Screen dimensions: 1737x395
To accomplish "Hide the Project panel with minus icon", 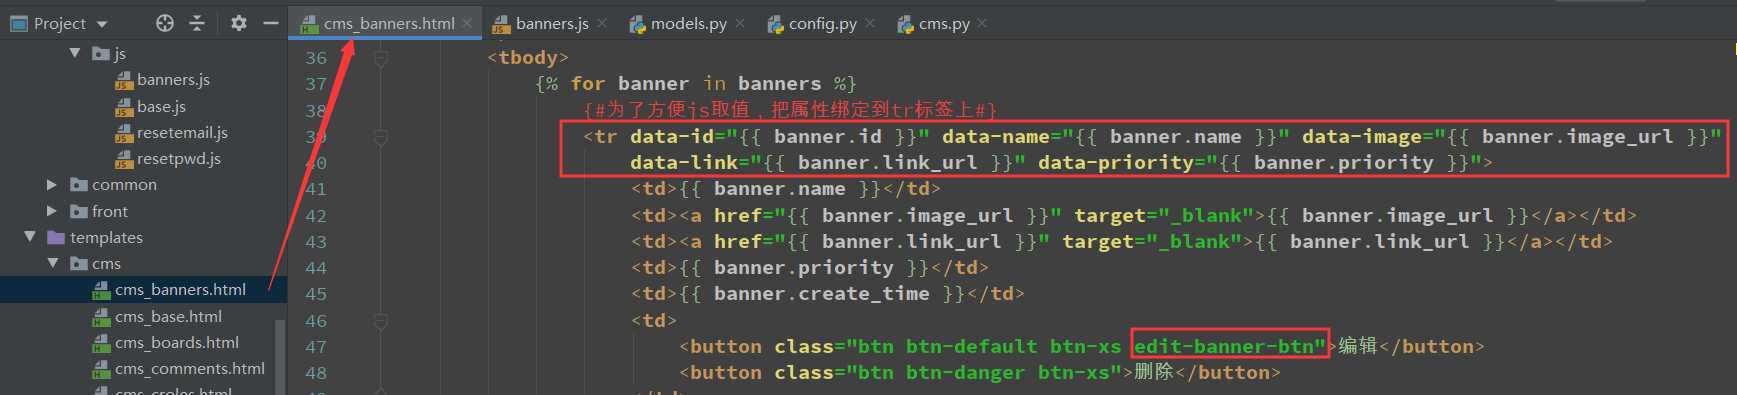I will click(x=270, y=23).
